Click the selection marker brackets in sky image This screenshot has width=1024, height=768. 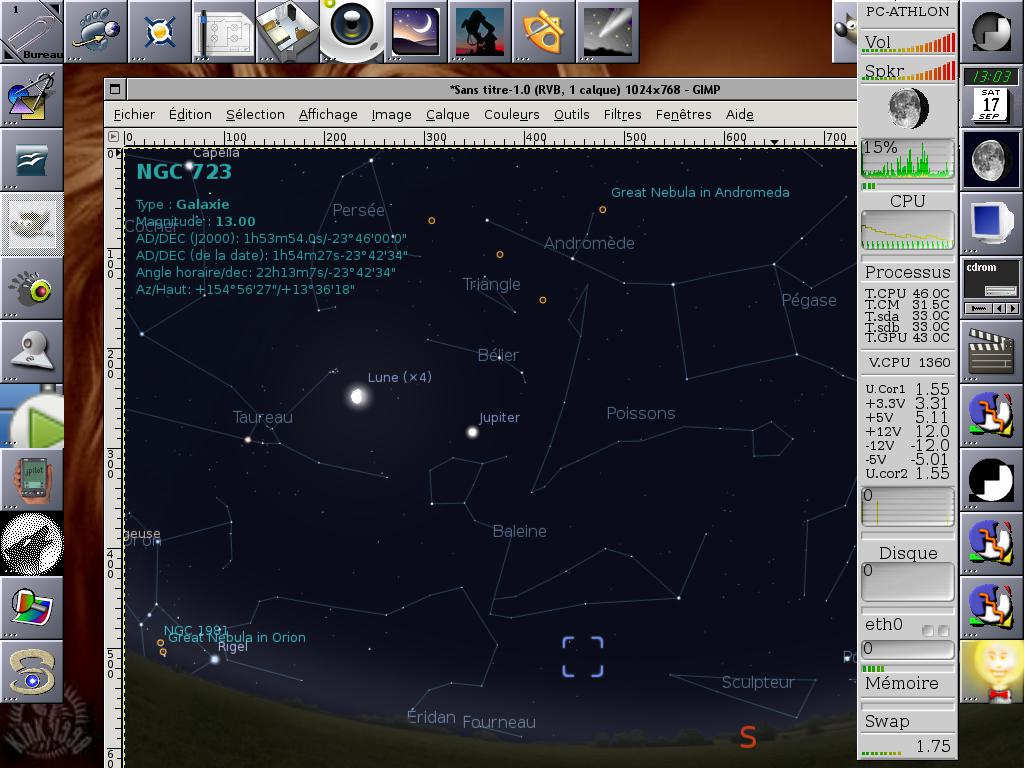(583, 657)
